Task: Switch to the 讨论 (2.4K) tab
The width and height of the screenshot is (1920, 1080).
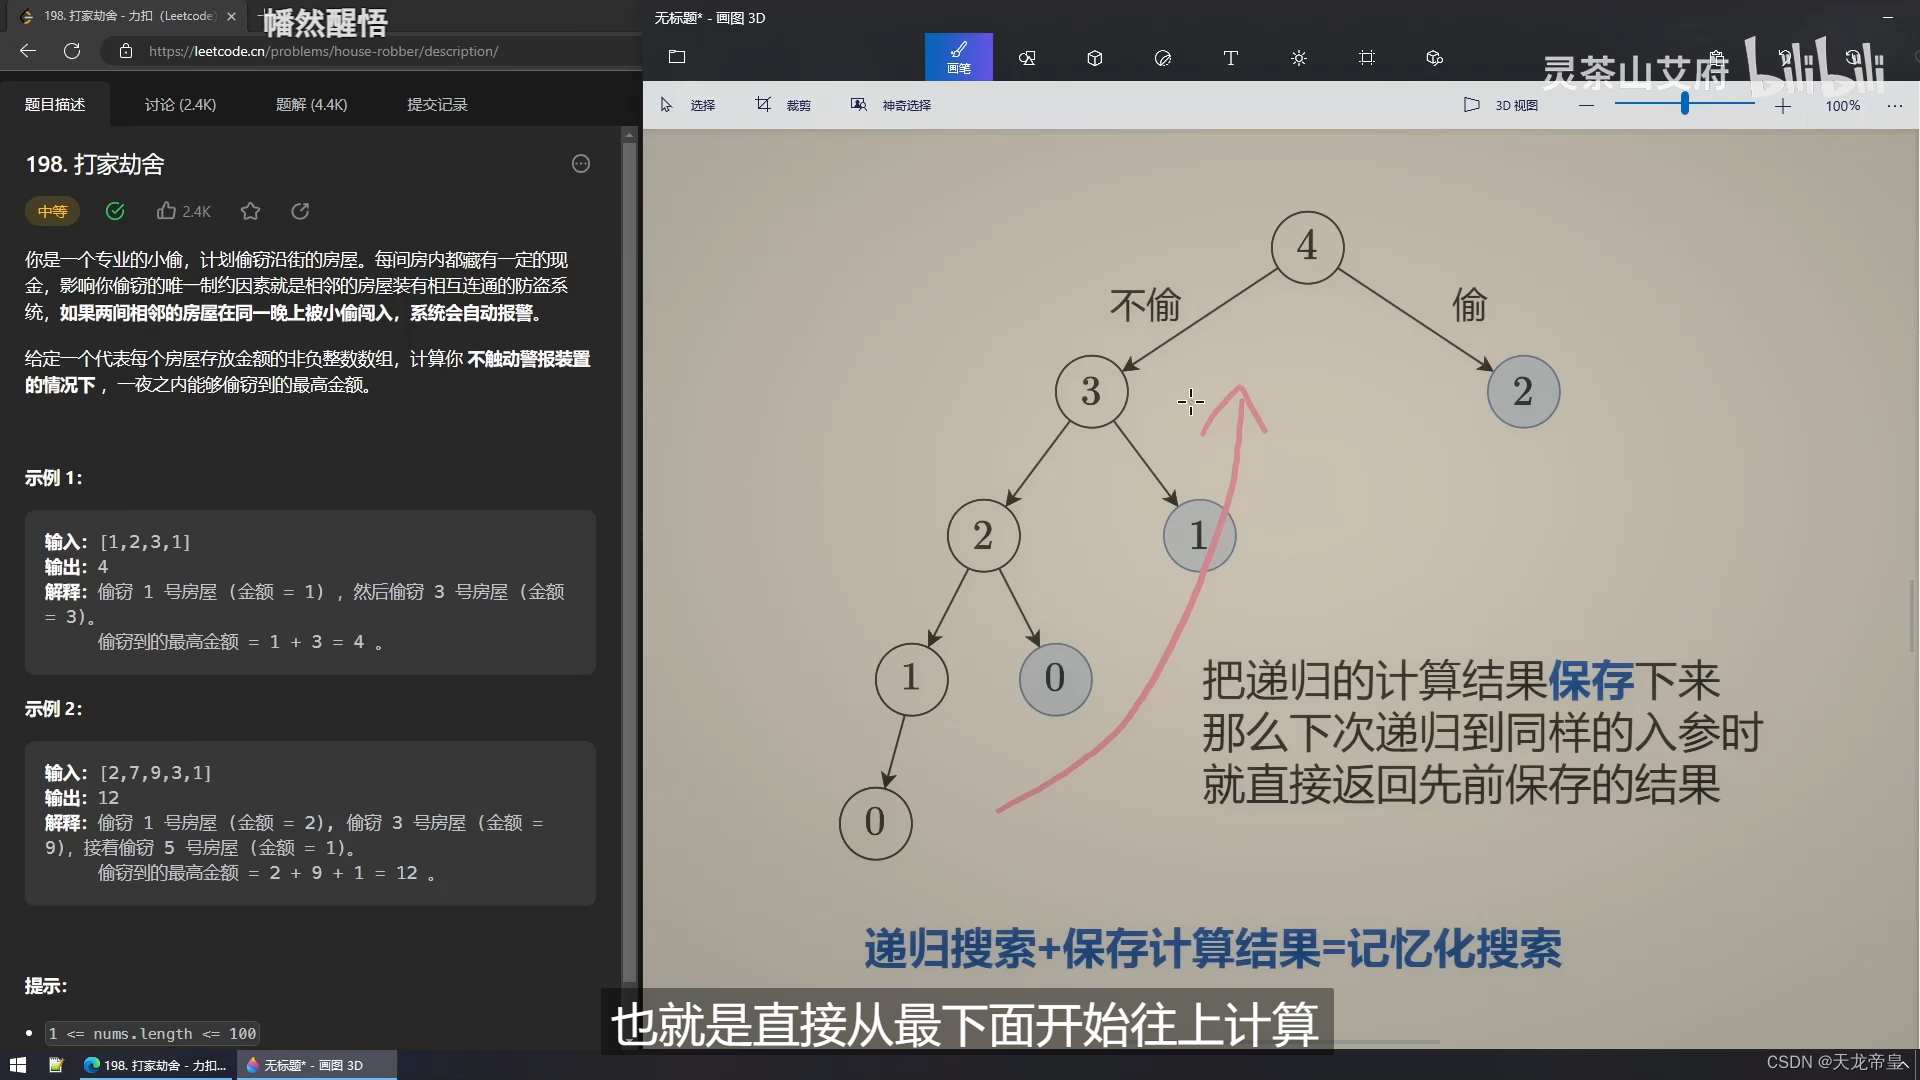Action: tap(180, 104)
